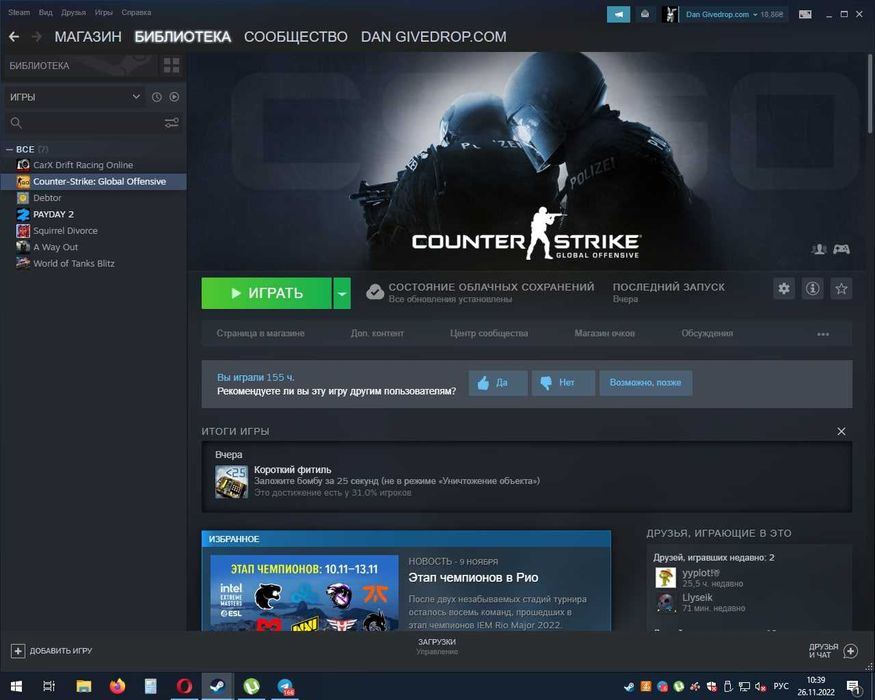Open Opera browser from taskbar
This screenshot has height=700, width=875.
[184, 686]
